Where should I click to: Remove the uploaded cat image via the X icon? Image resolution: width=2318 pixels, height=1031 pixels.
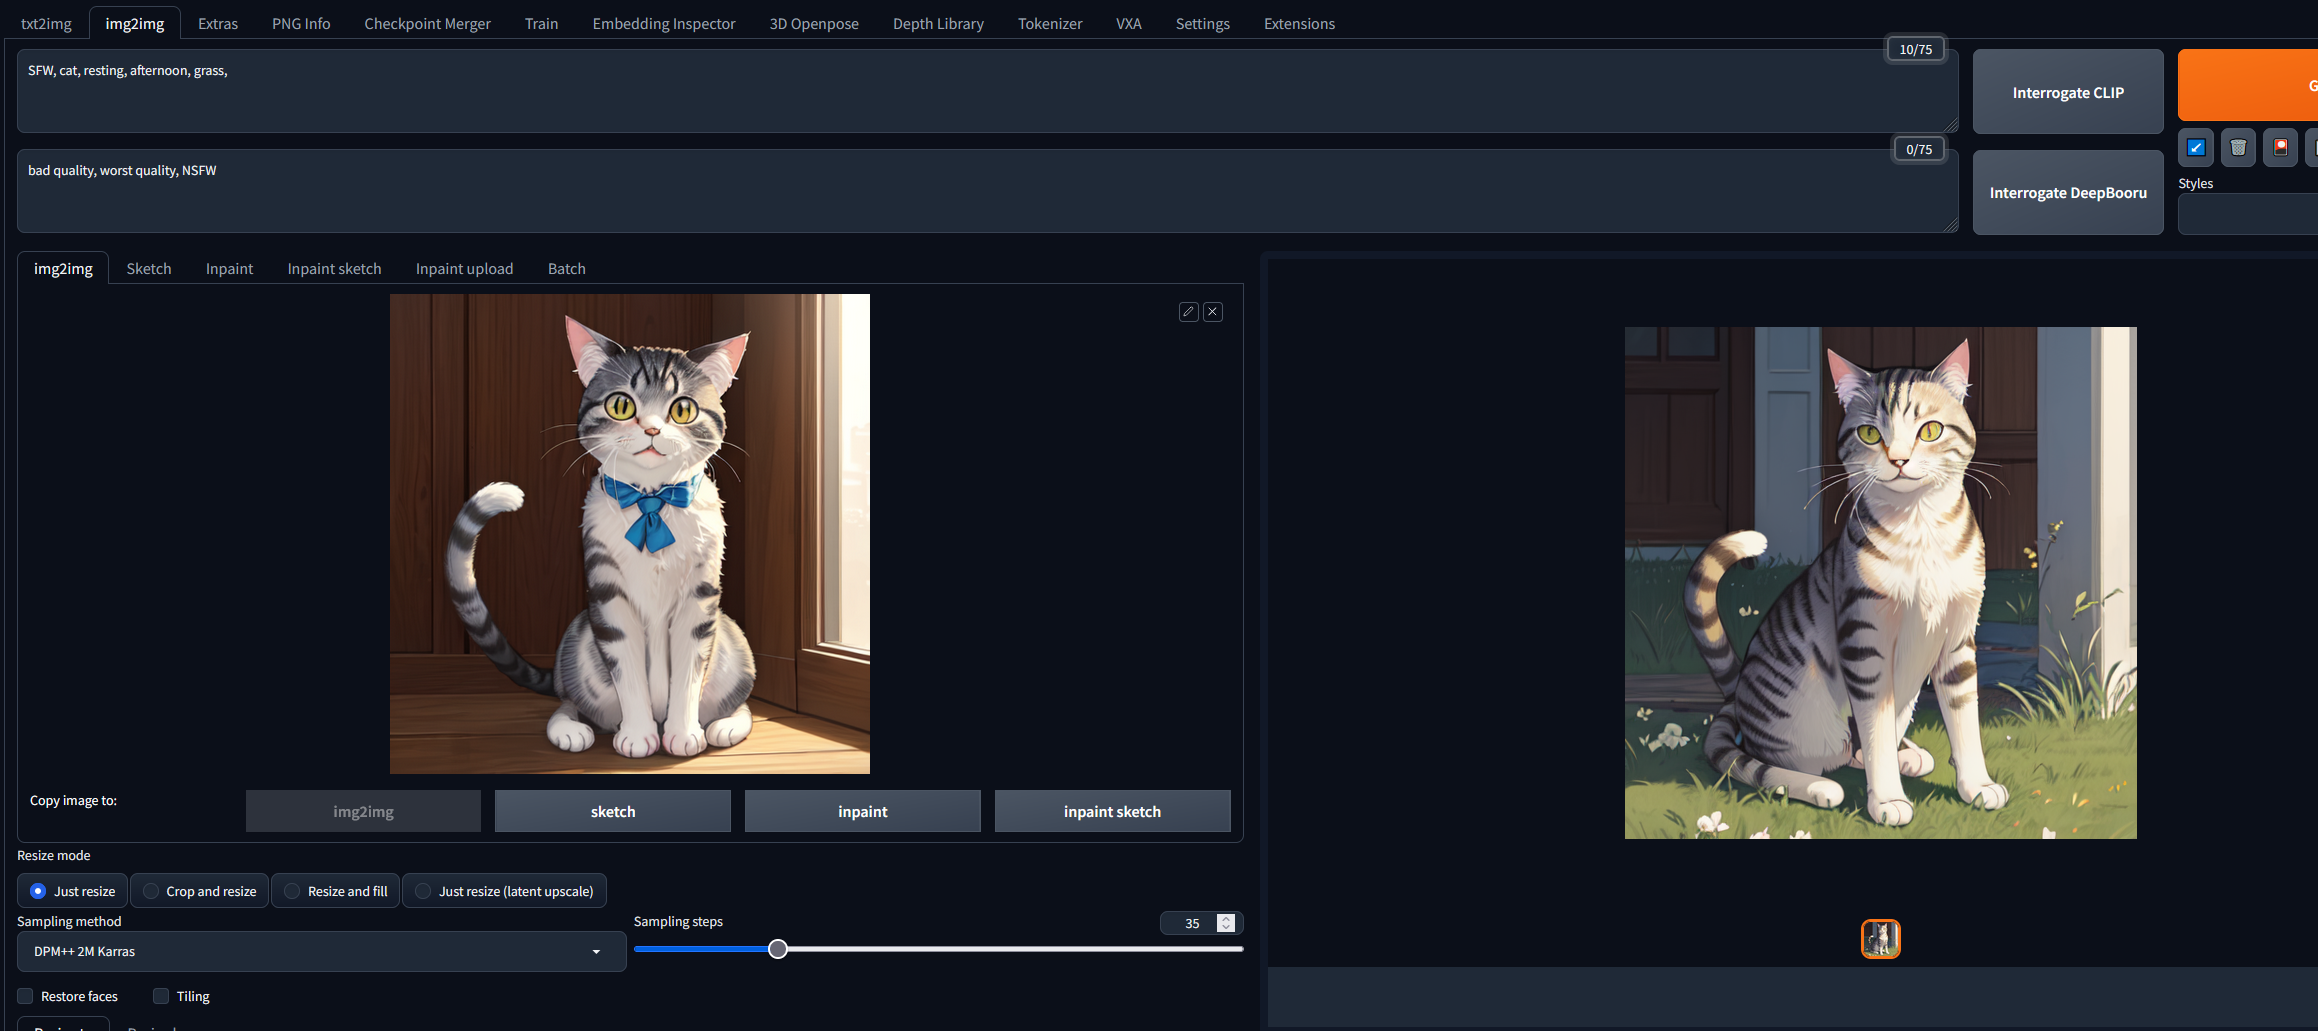(x=1212, y=311)
